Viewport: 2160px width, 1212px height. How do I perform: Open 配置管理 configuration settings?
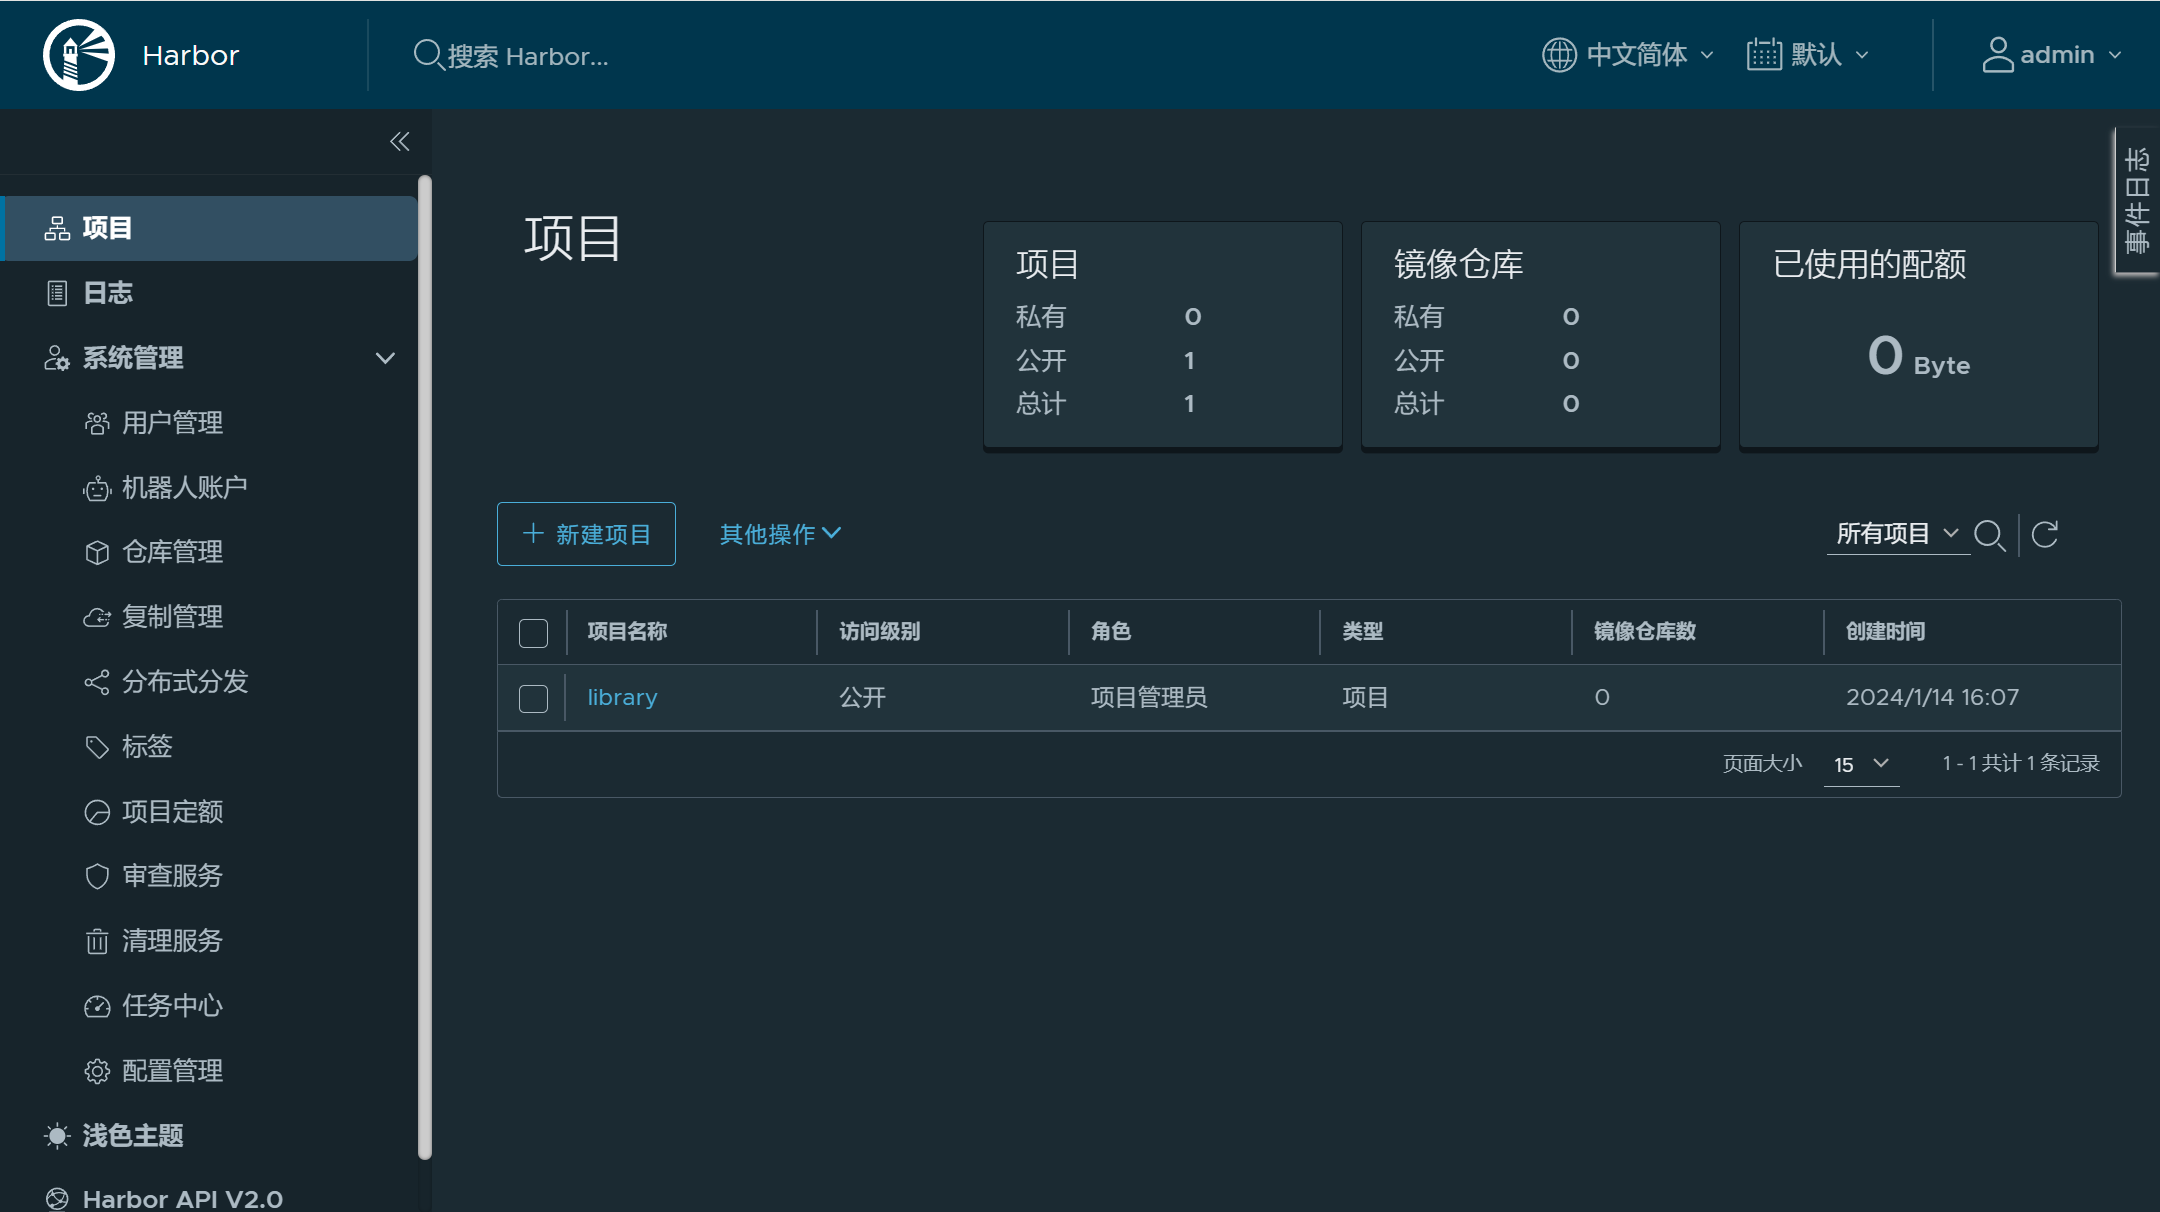click(x=171, y=1070)
